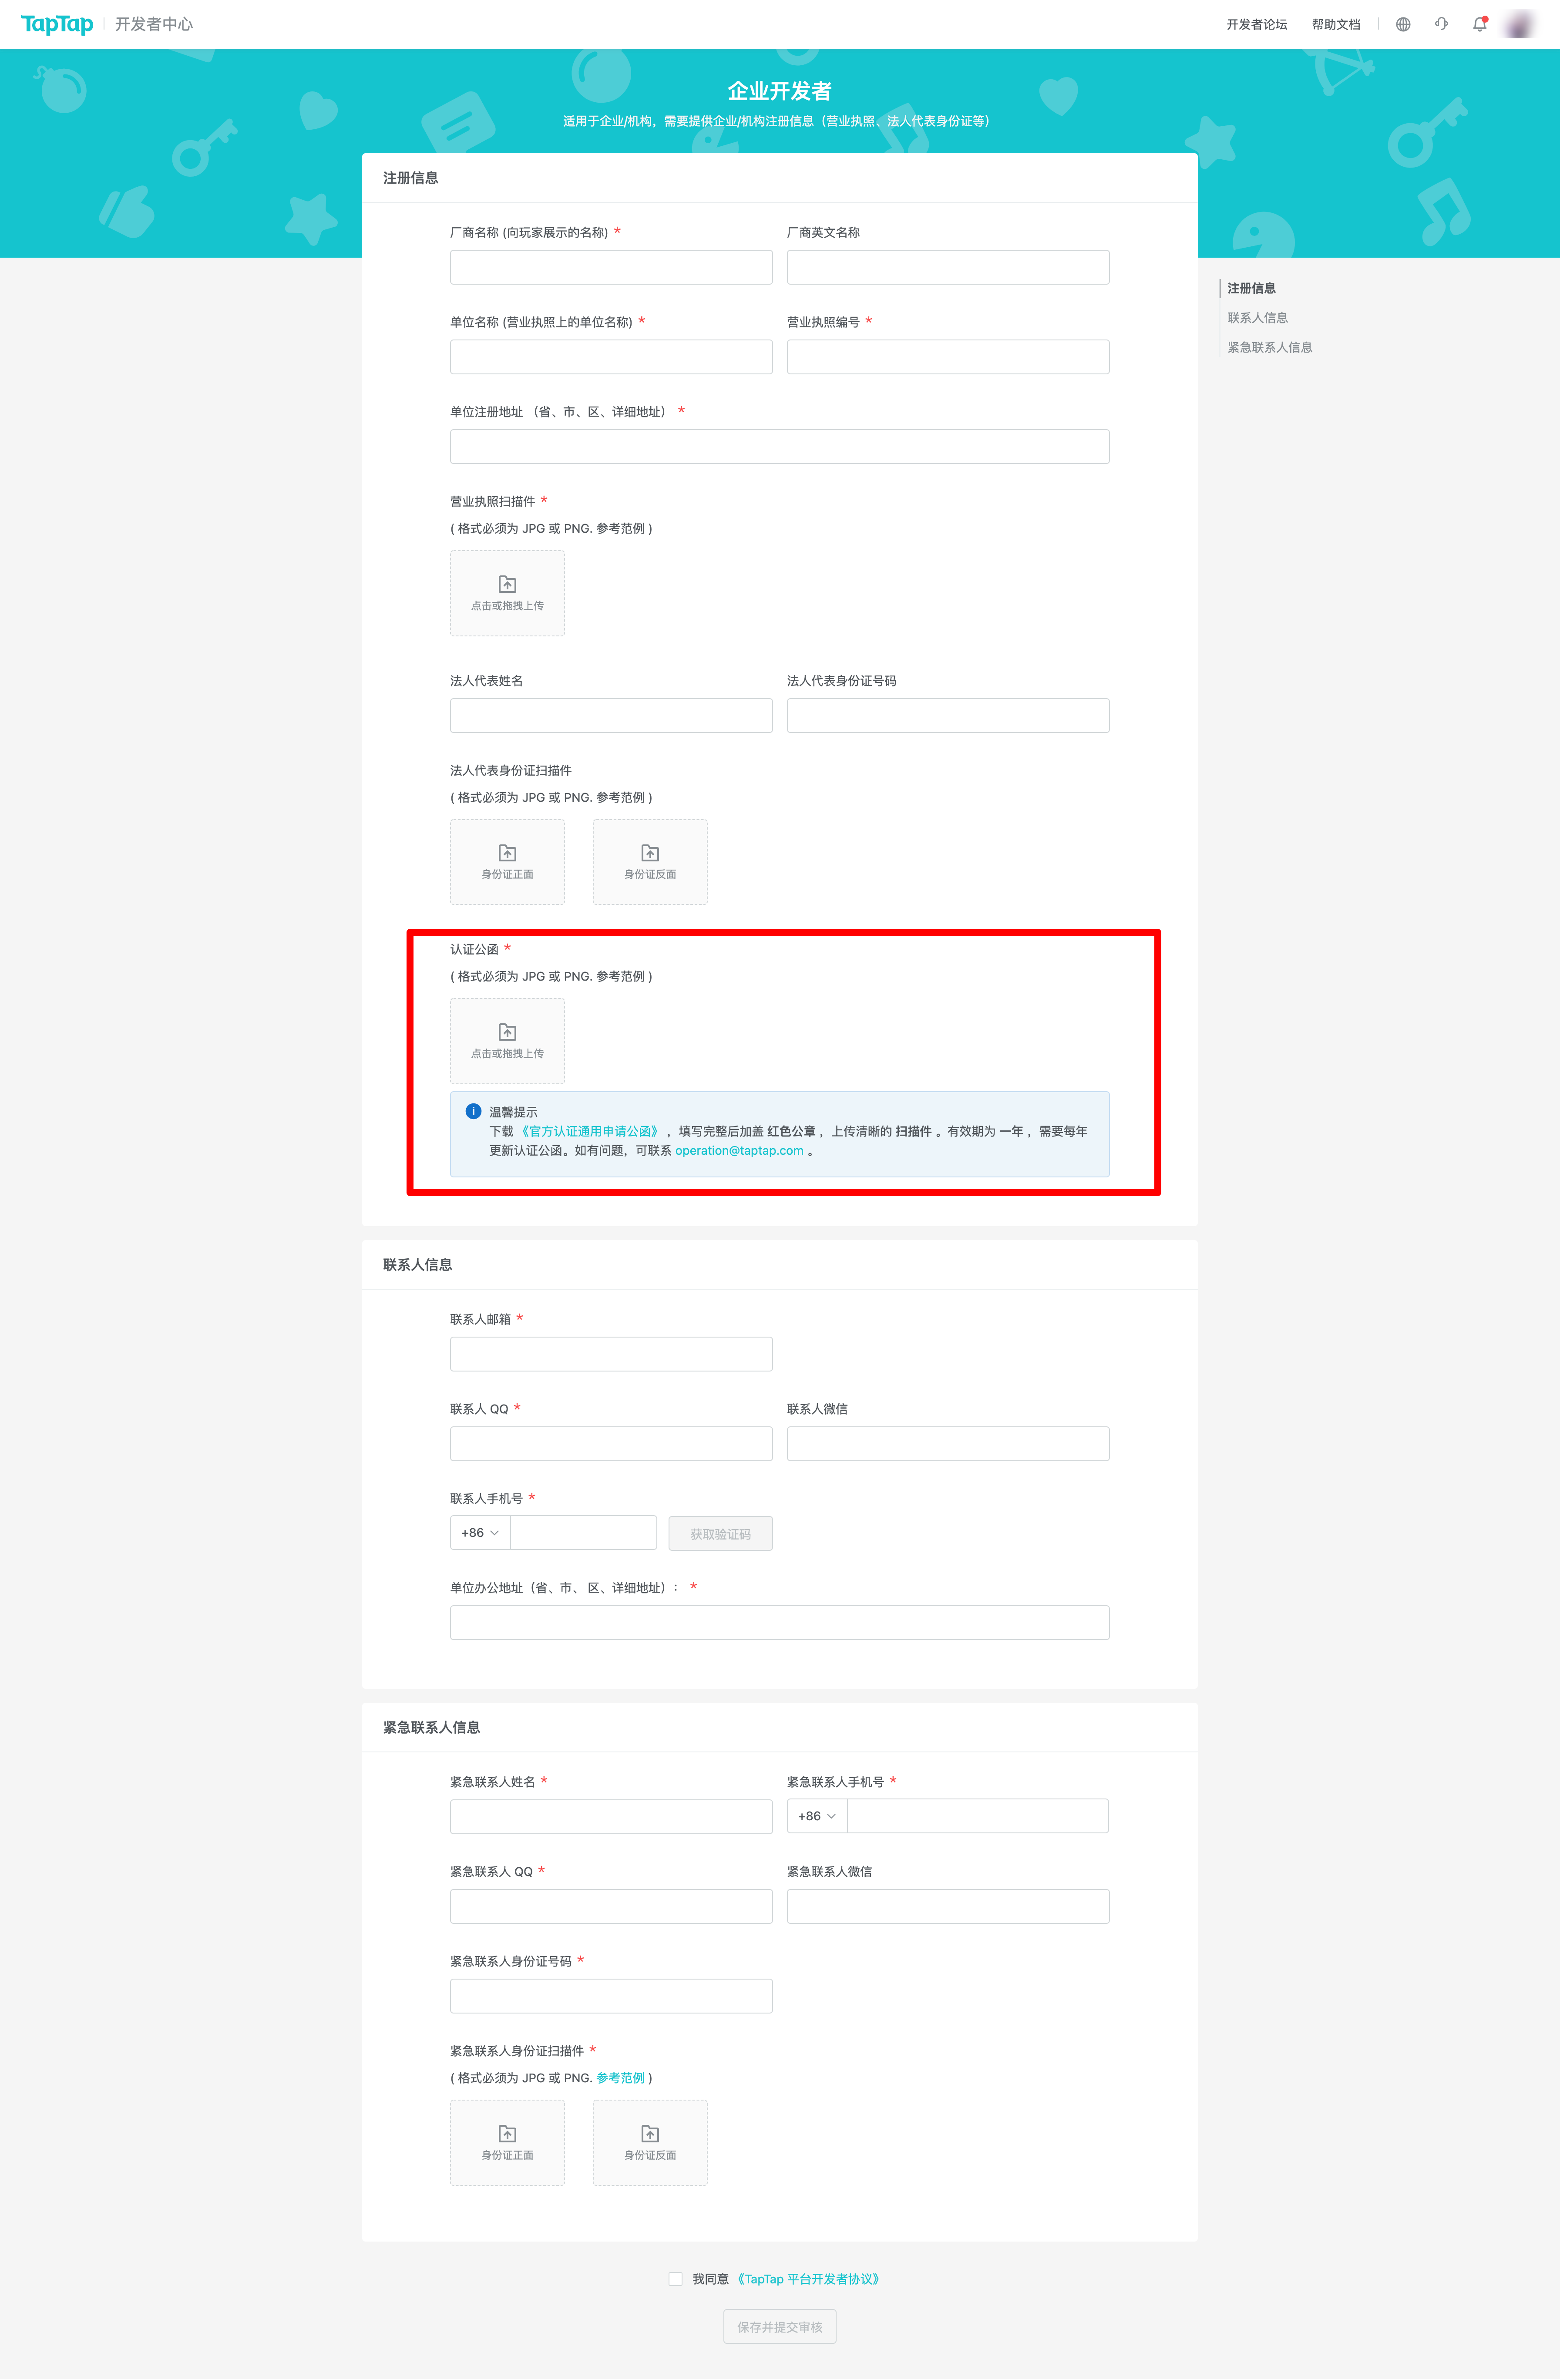
Task: Jump to 联系人信息 section in sidebar
Action: (1257, 318)
